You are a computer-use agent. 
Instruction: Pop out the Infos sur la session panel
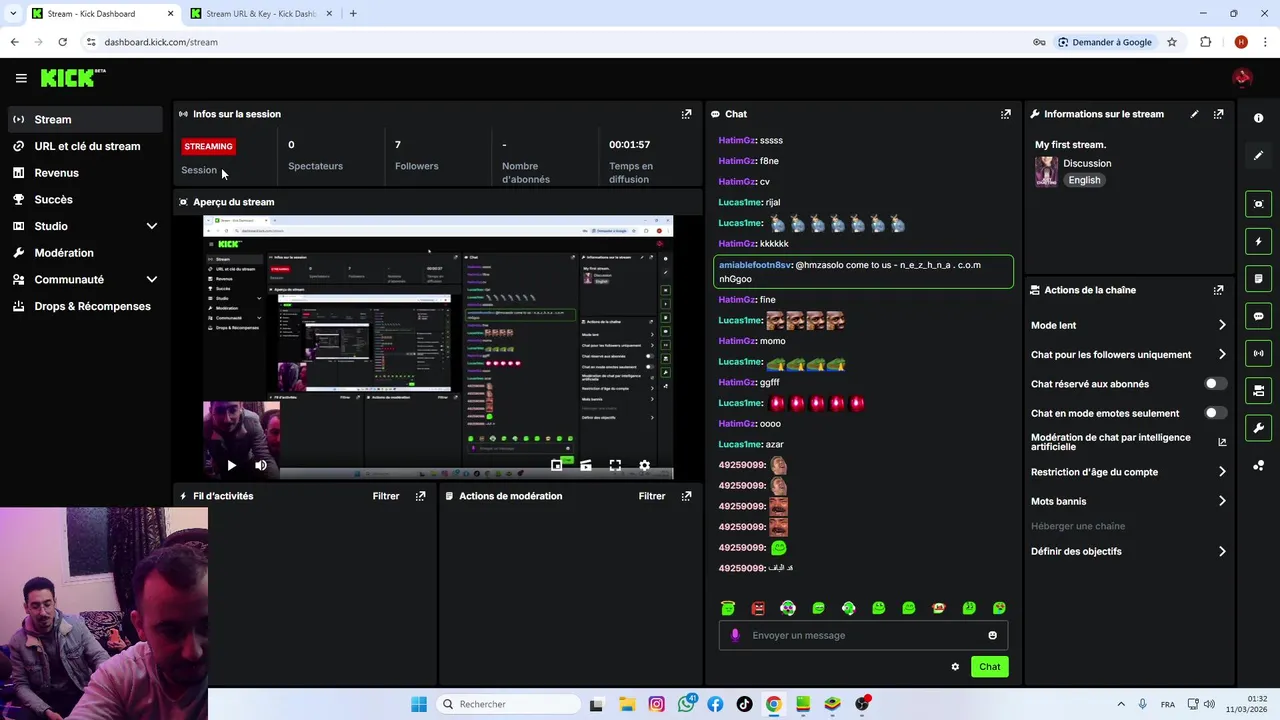(x=686, y=114)
